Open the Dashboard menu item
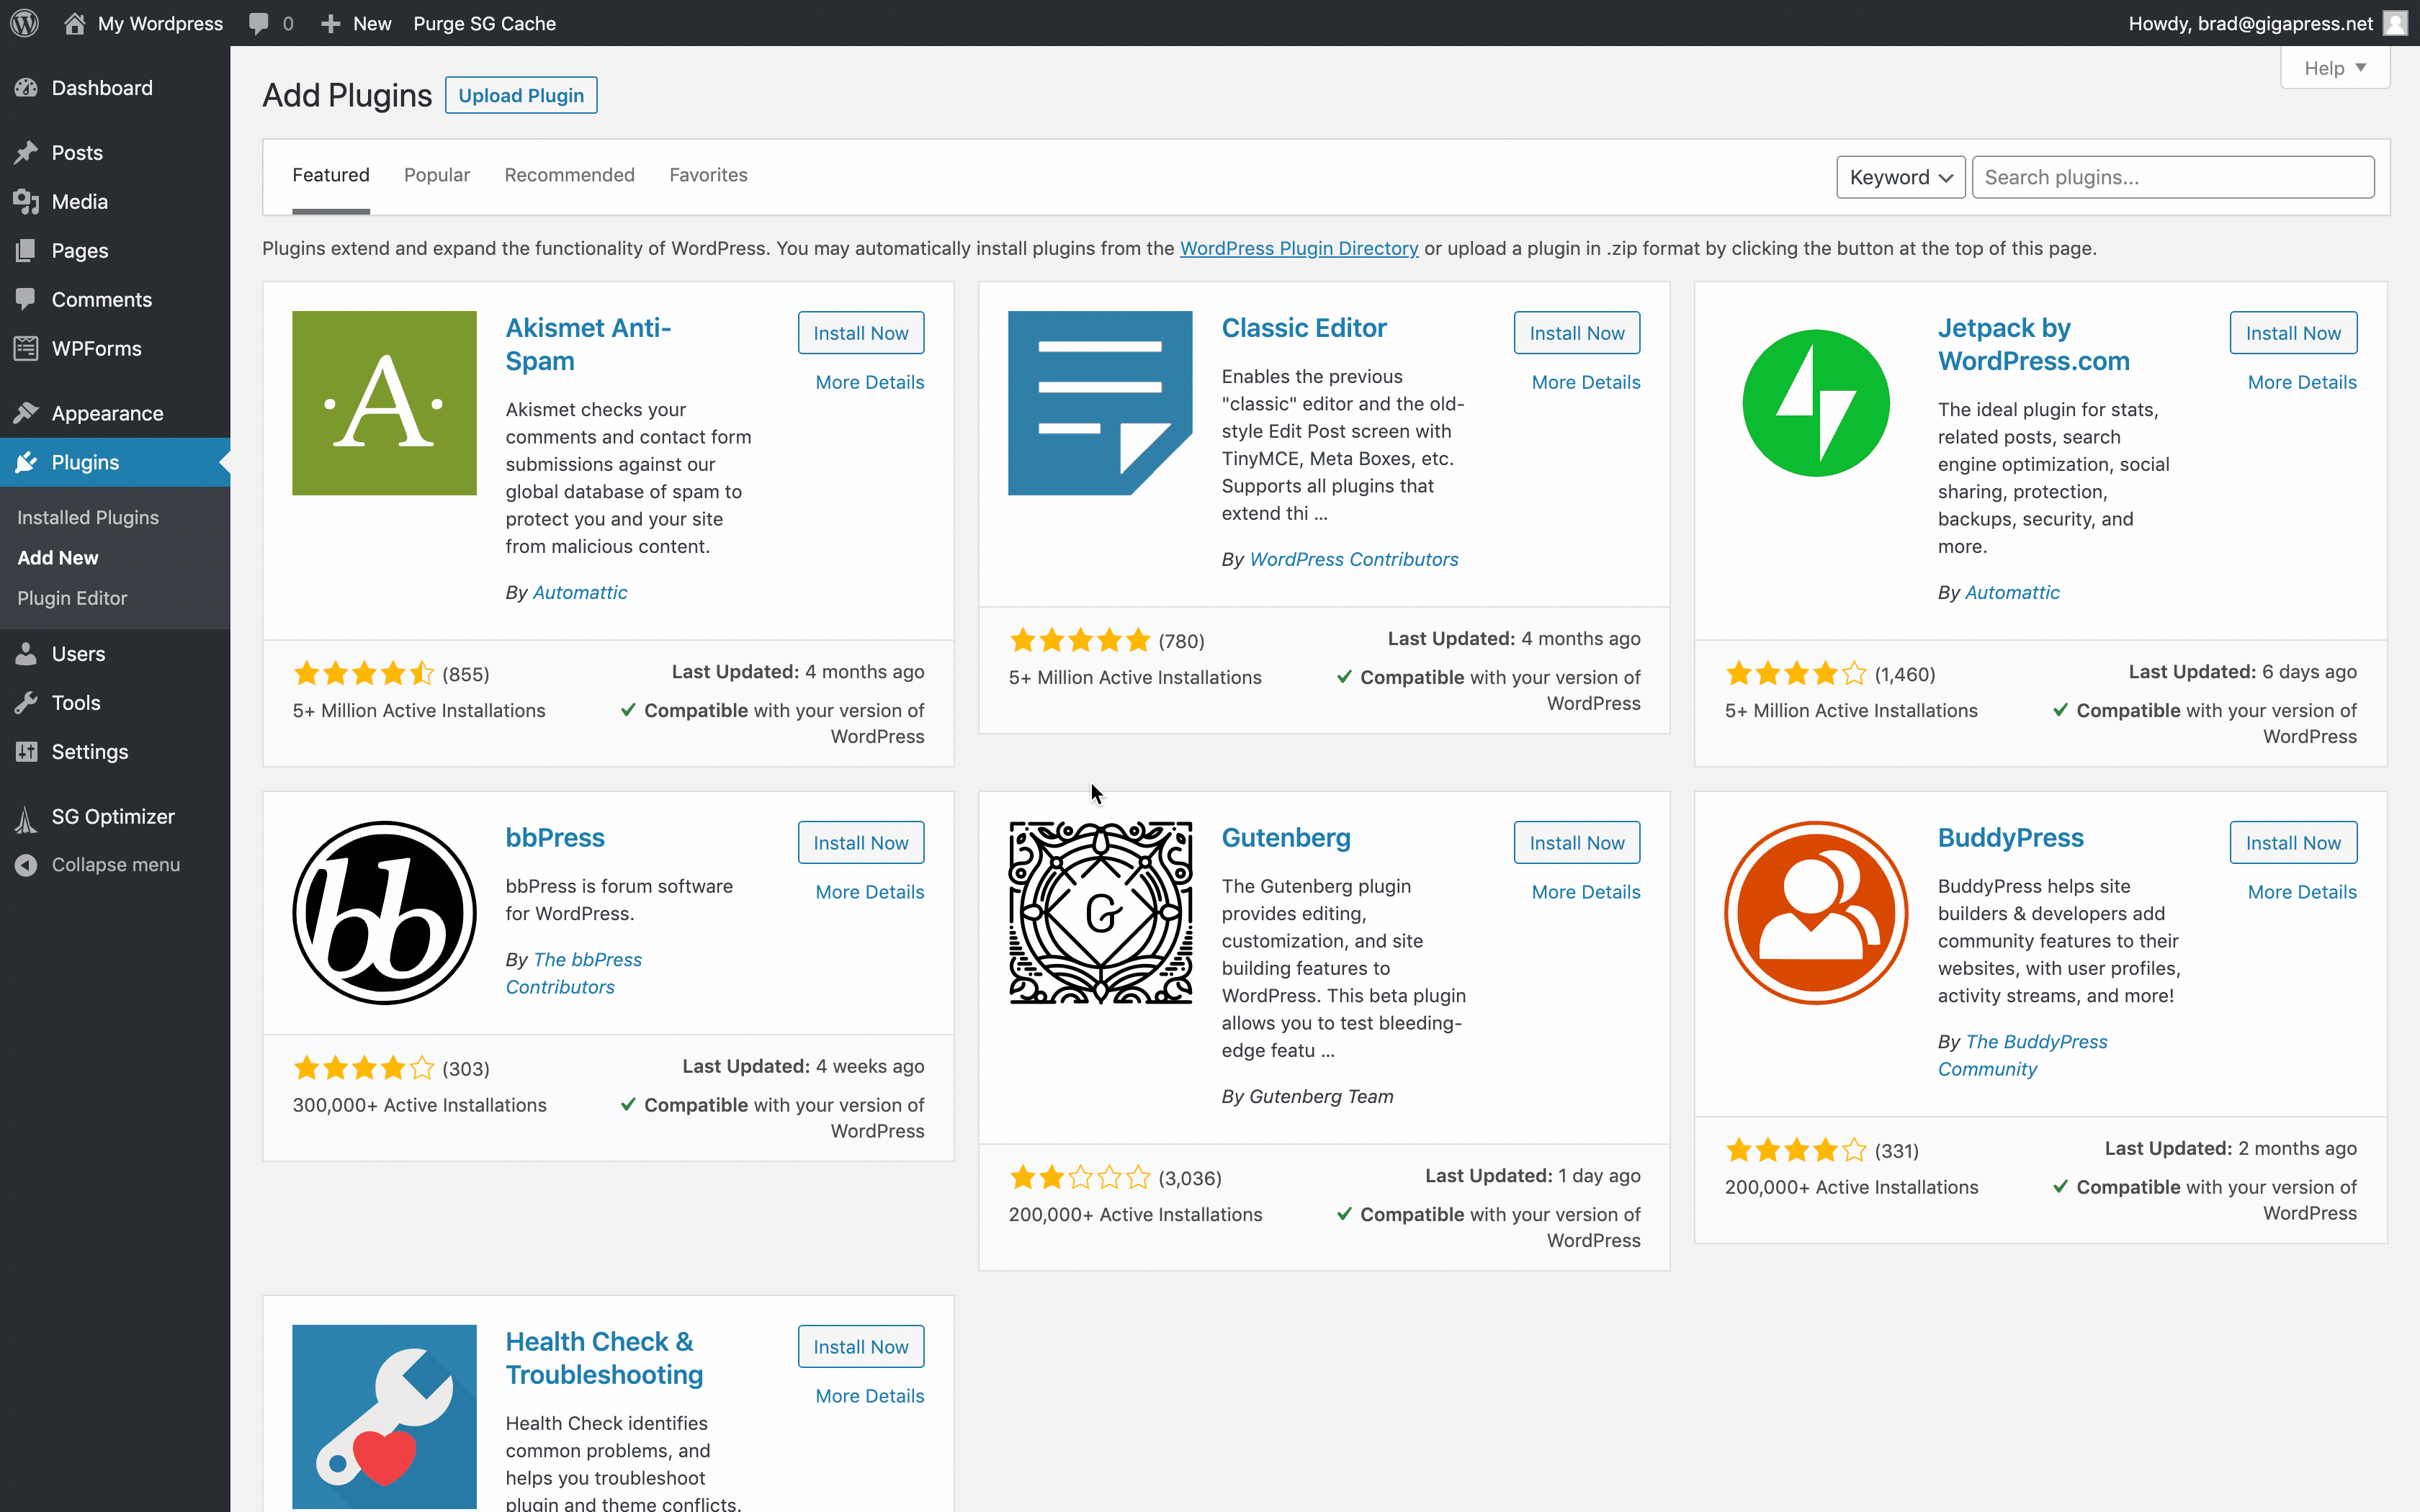The height and width of the screenshot is (1512, 2420). click(115, 88)
